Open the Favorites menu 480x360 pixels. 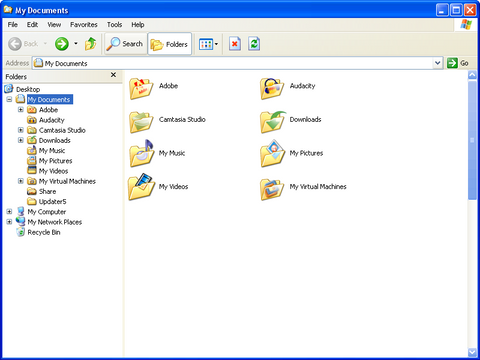84,25
